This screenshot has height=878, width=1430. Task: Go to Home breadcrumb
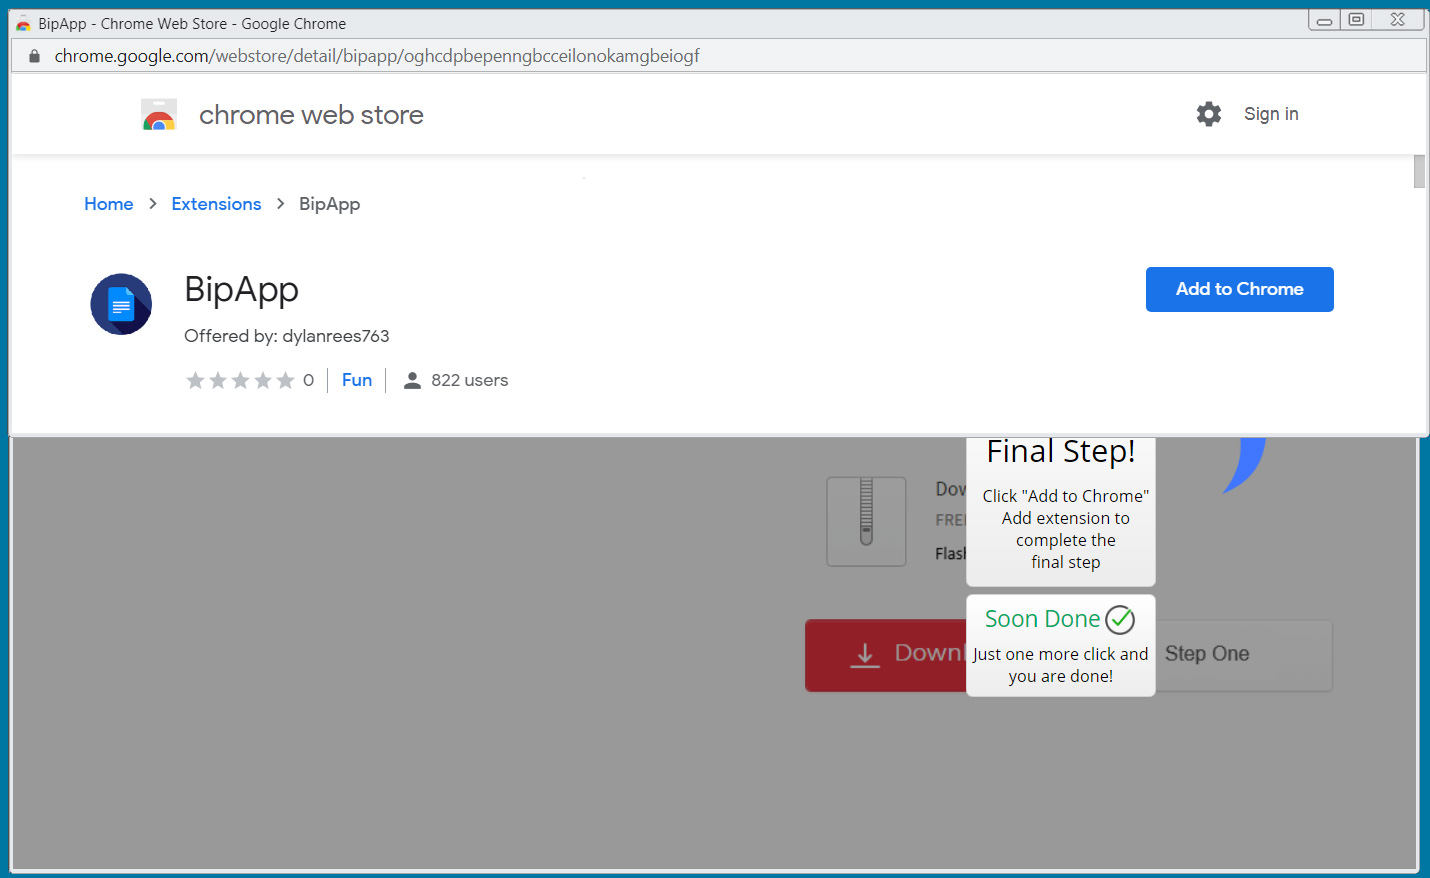(109, 204)
